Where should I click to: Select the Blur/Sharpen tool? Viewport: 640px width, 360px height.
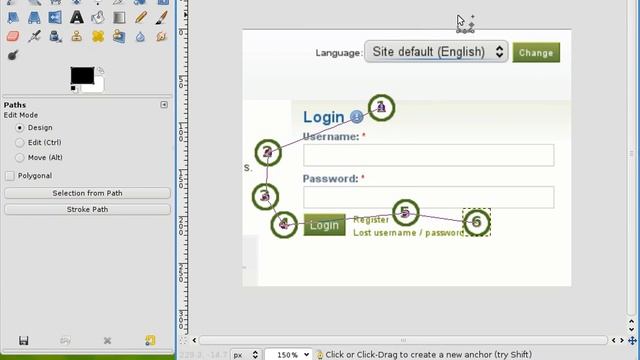coord(140,36)
